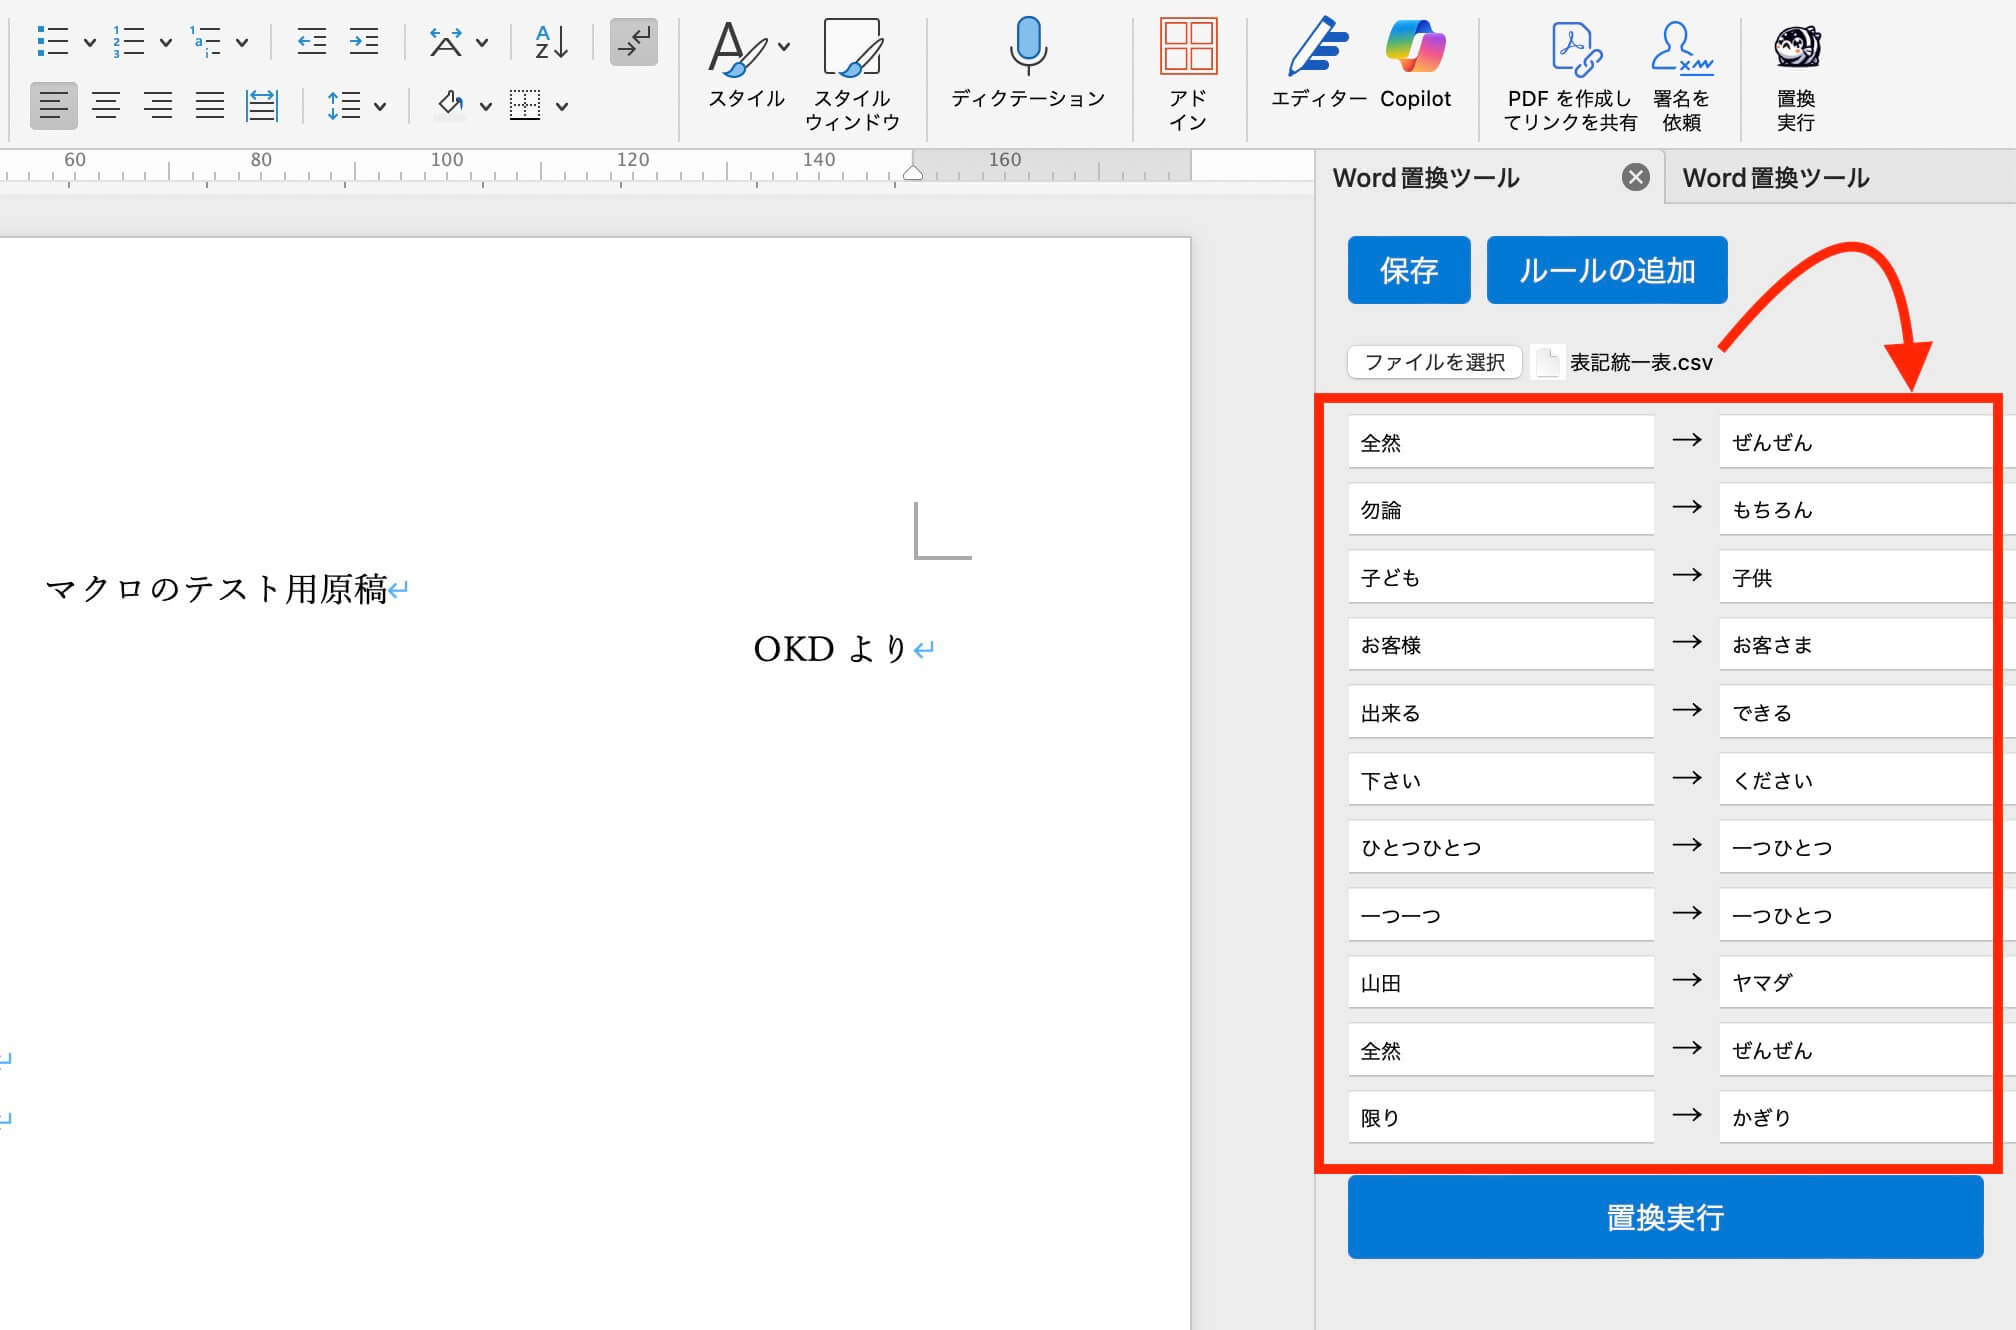Click the bulleted list icon

tap(52, 42)
